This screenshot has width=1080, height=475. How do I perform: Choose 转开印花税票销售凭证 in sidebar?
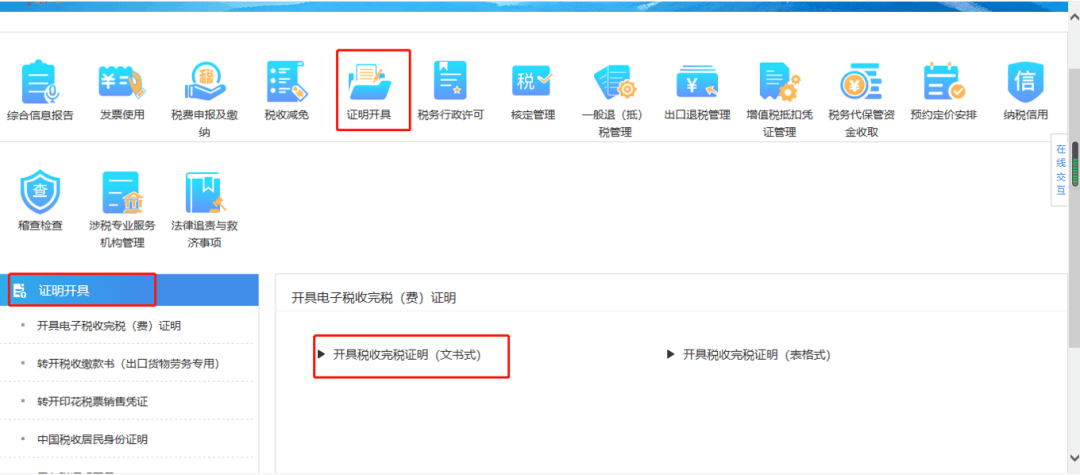(92, 401)
